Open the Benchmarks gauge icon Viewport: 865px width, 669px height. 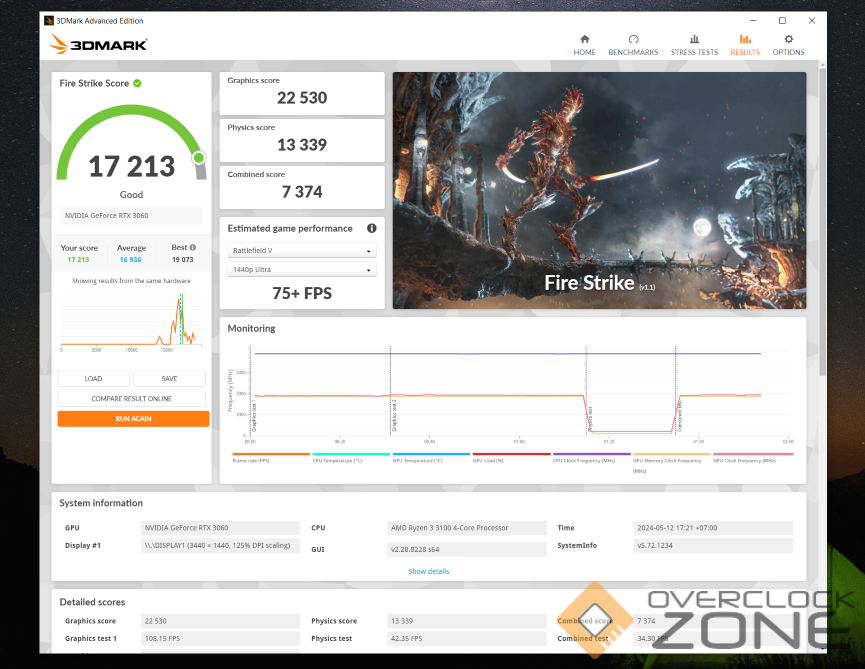pos(633,39)
